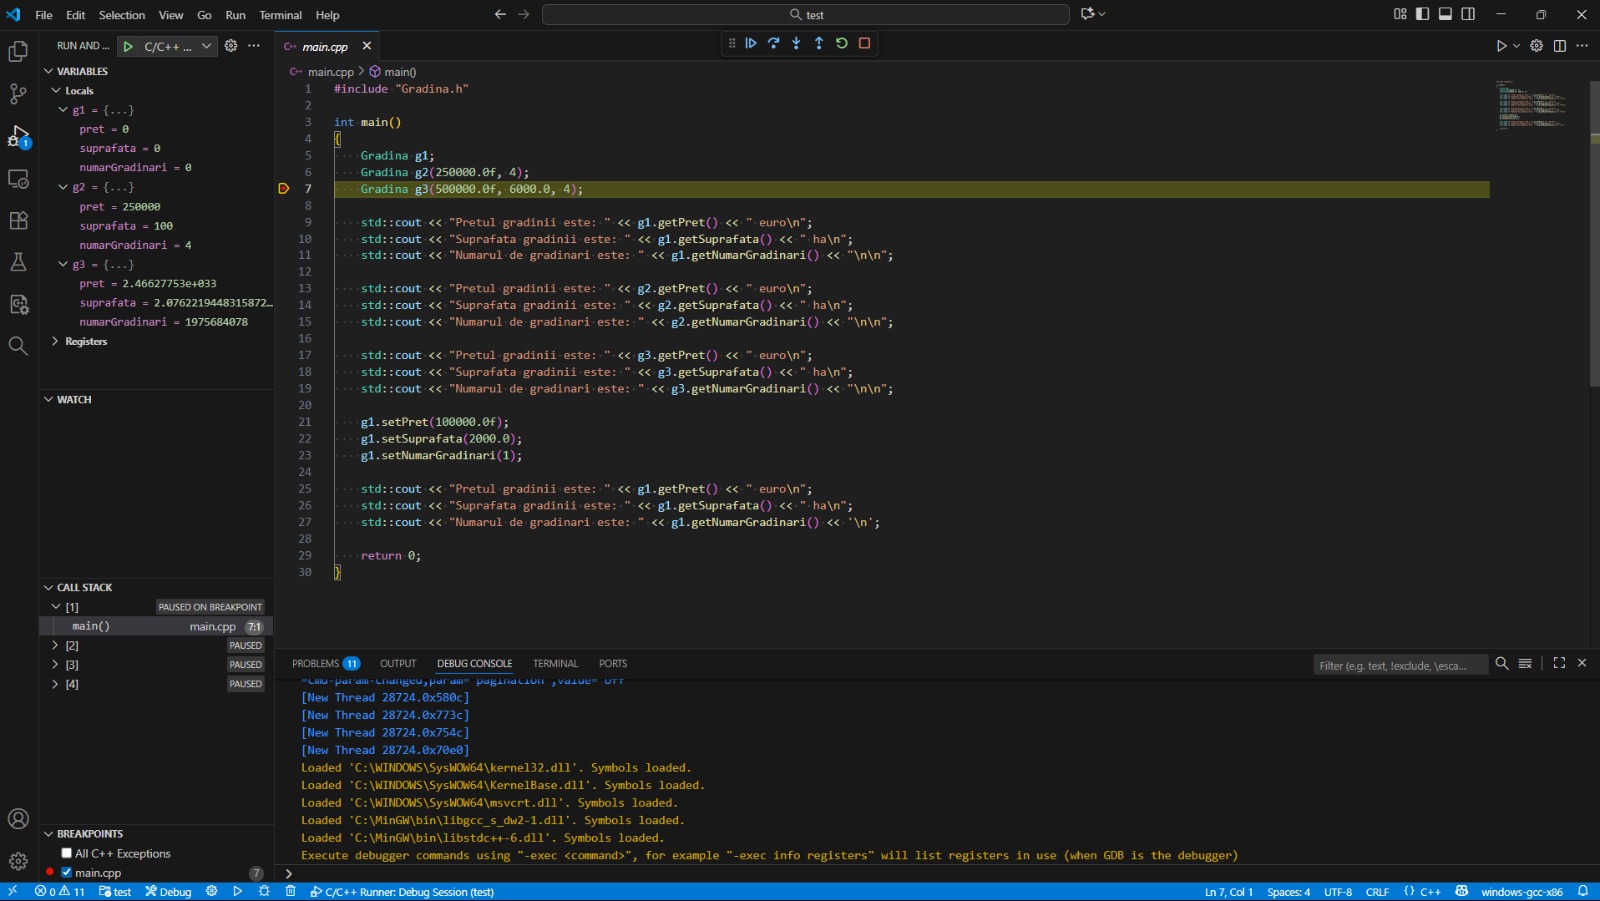Image resolution: width=1600 pixels, height=901 pixels.
Task: Open the Search view in activity bar
Action: click(18, 346)
